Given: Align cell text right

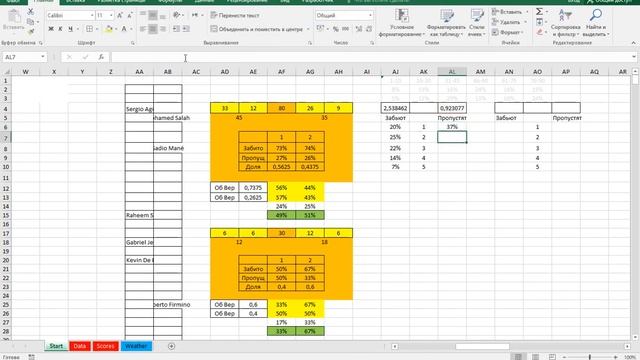Looking at the screenshot, I should pos(162,29).
